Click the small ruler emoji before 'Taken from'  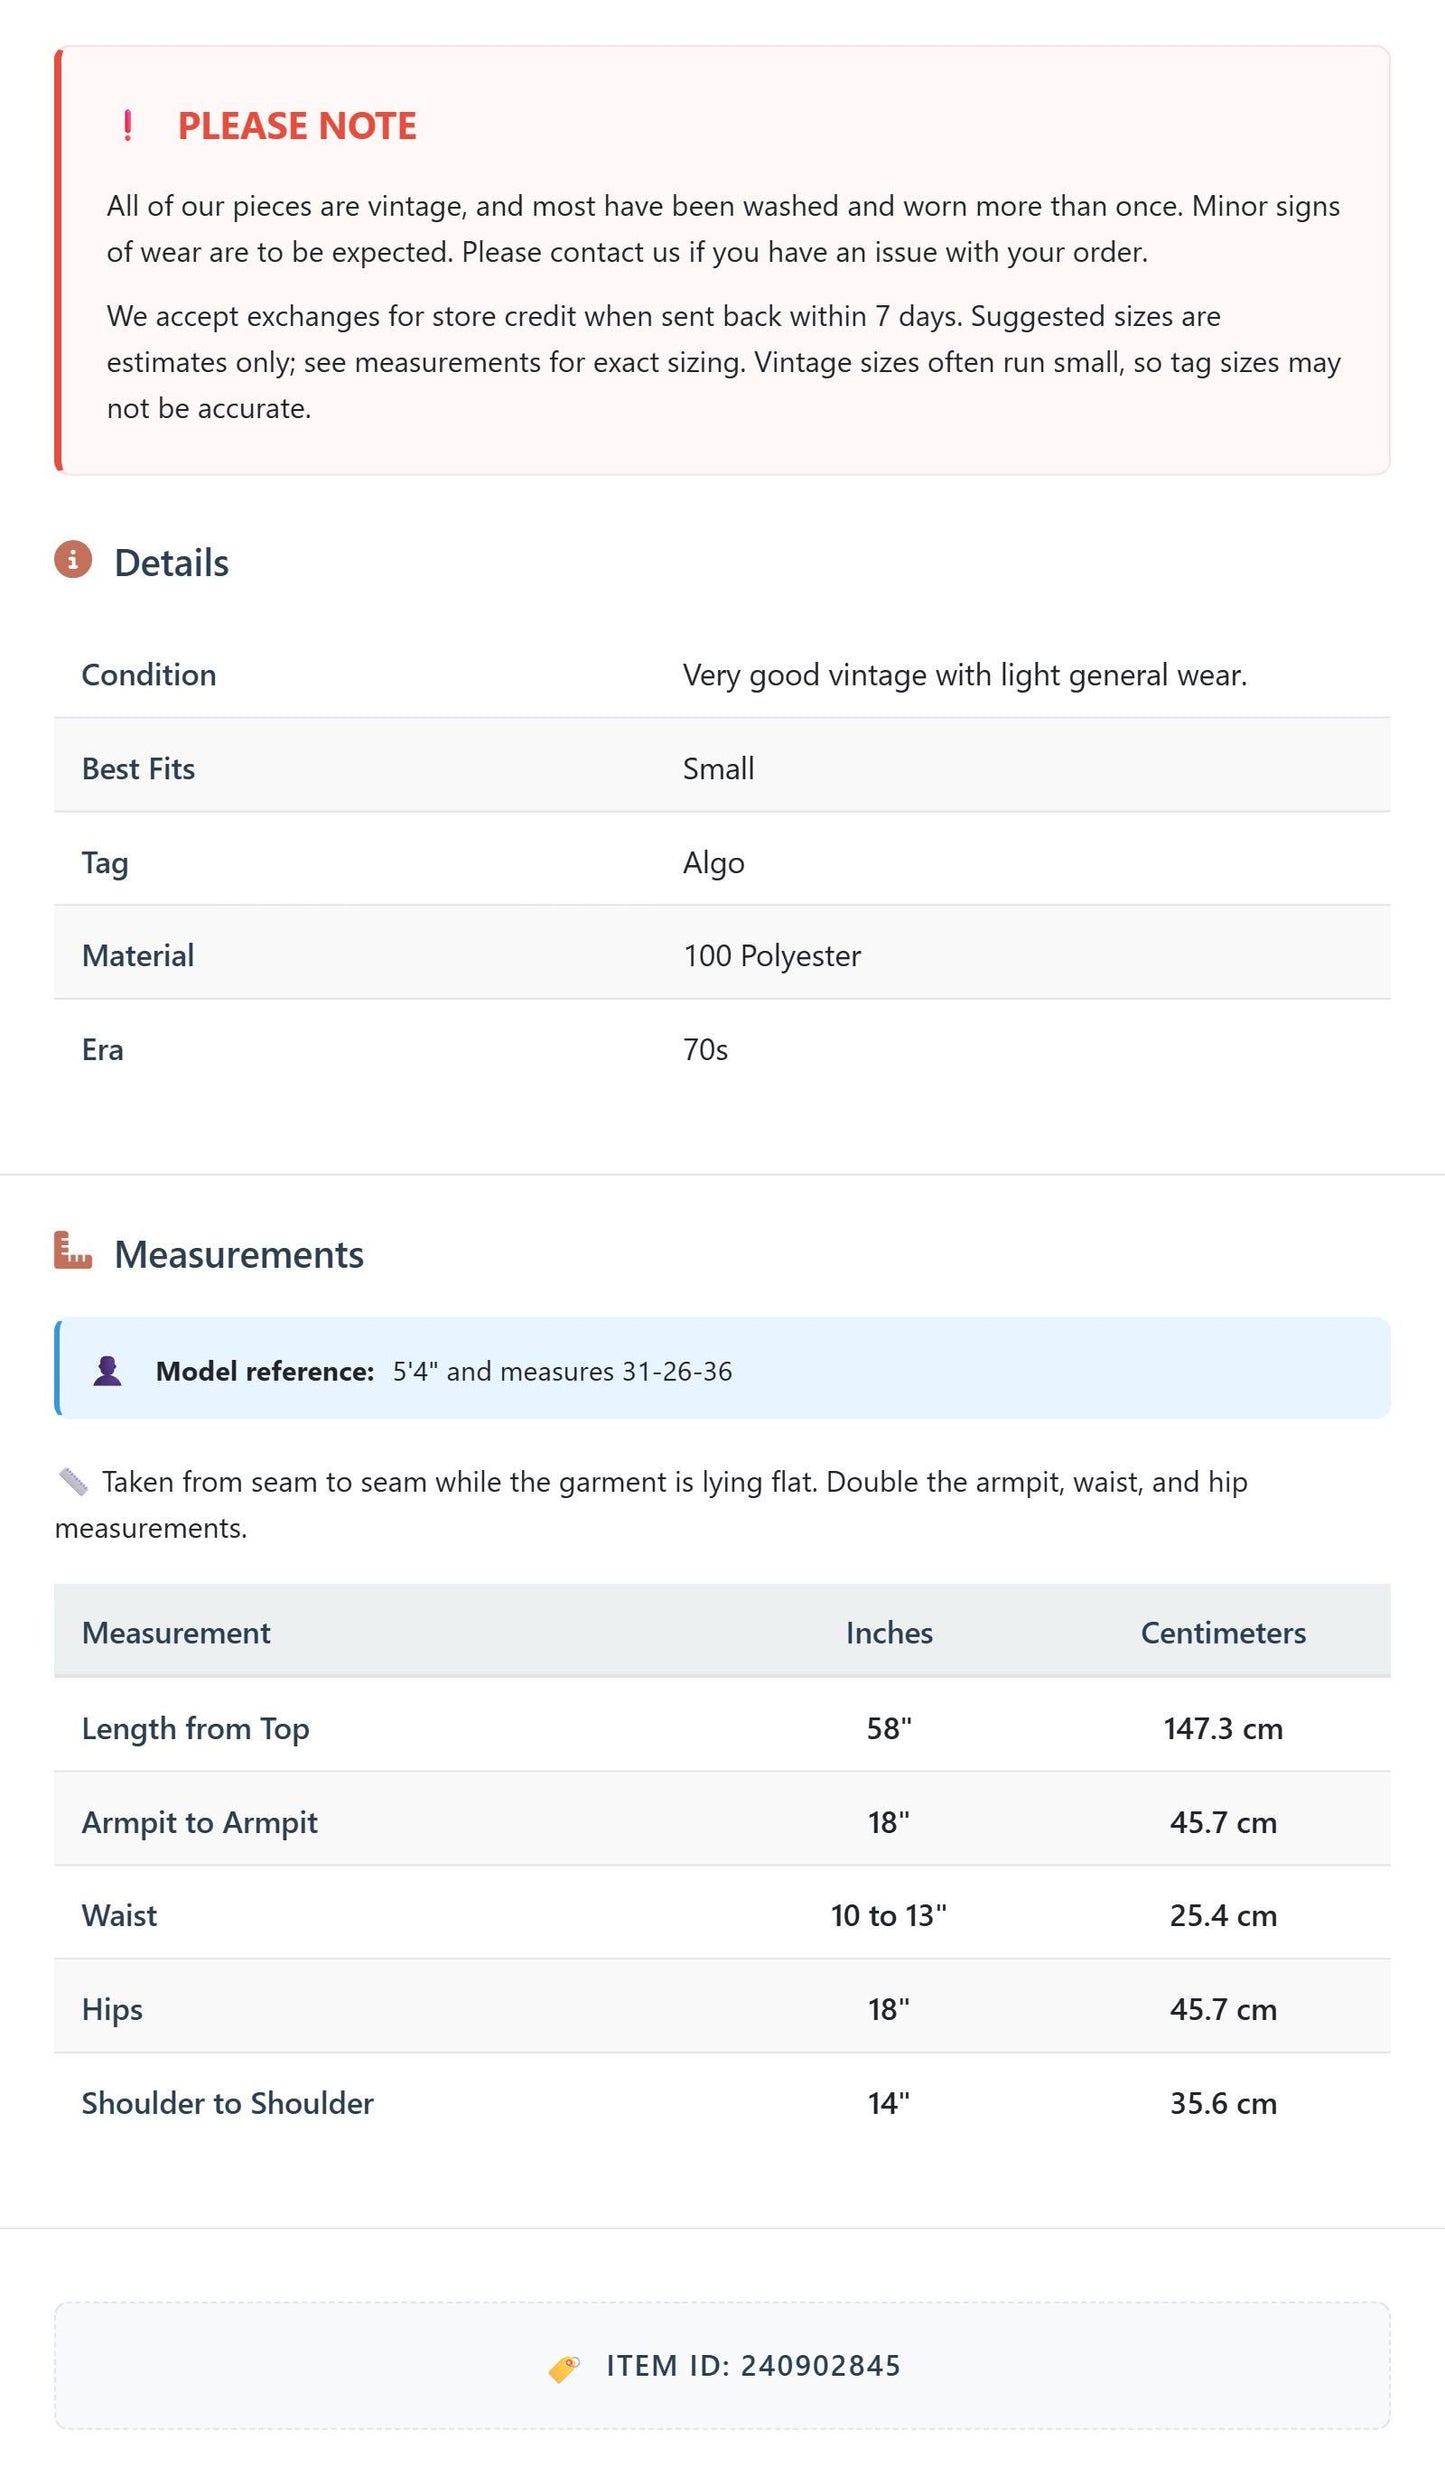[73, 1482]
